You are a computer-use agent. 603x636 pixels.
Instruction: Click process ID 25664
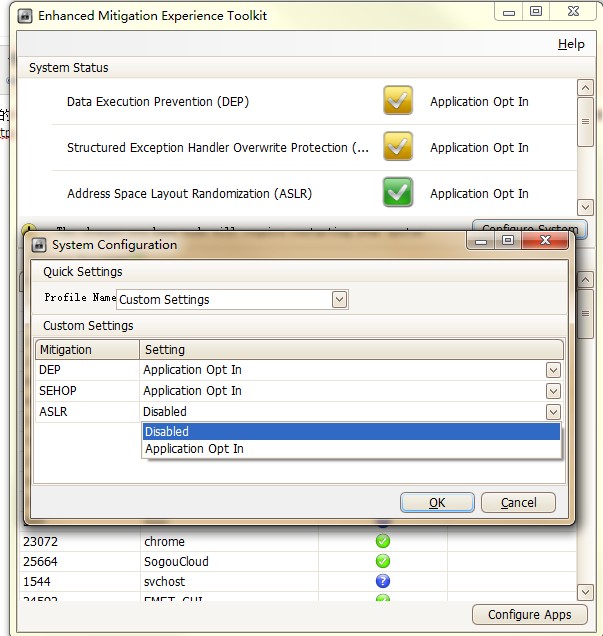pyautogui.click(x=41, y=562)
